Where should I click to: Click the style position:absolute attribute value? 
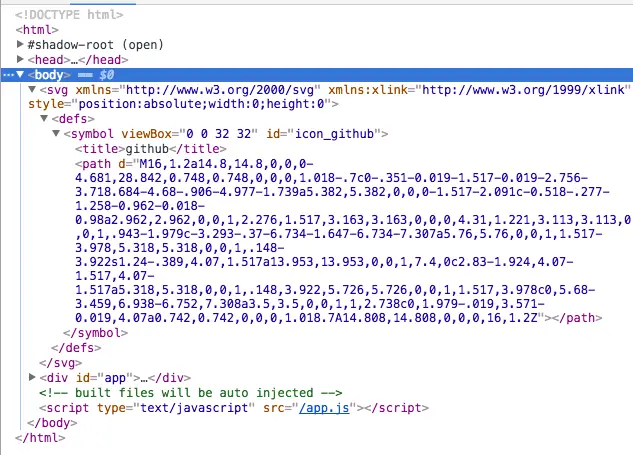[201, 104]
